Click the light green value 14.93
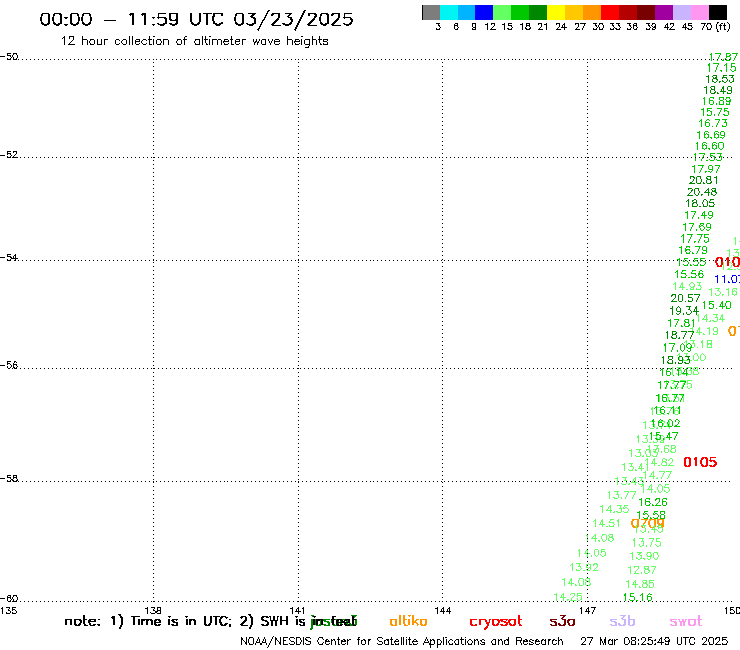This screenshot has height=650, width=740. click(x=687, y=286)
